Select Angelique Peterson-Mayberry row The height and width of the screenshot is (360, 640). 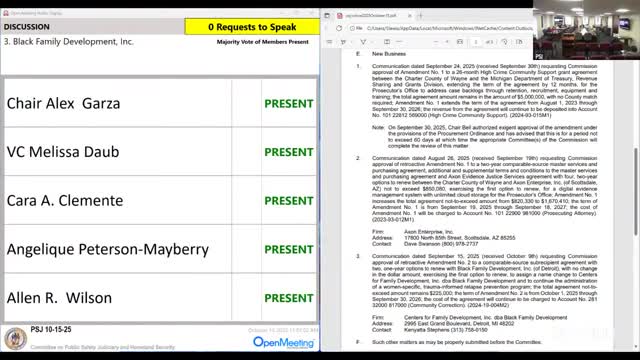tap(160, 249)
